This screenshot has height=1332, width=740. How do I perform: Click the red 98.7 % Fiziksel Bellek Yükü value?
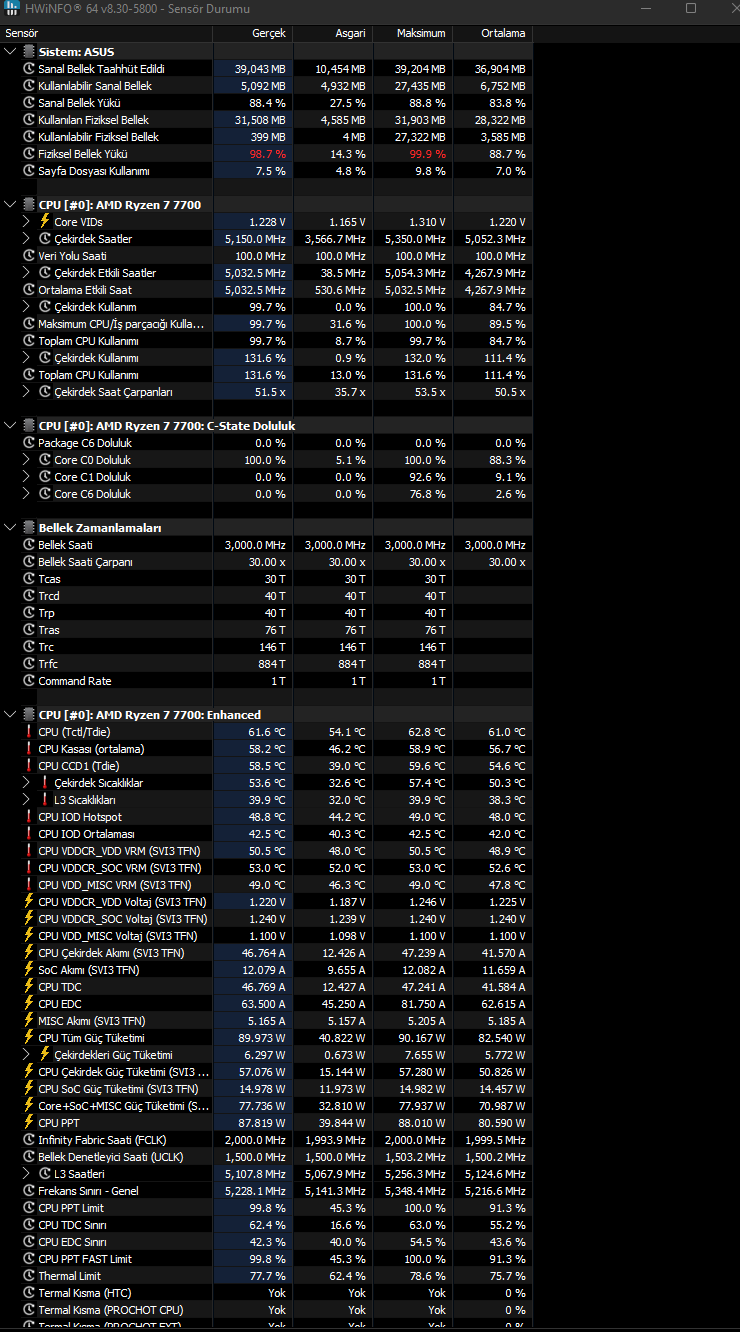pos(267,154)
